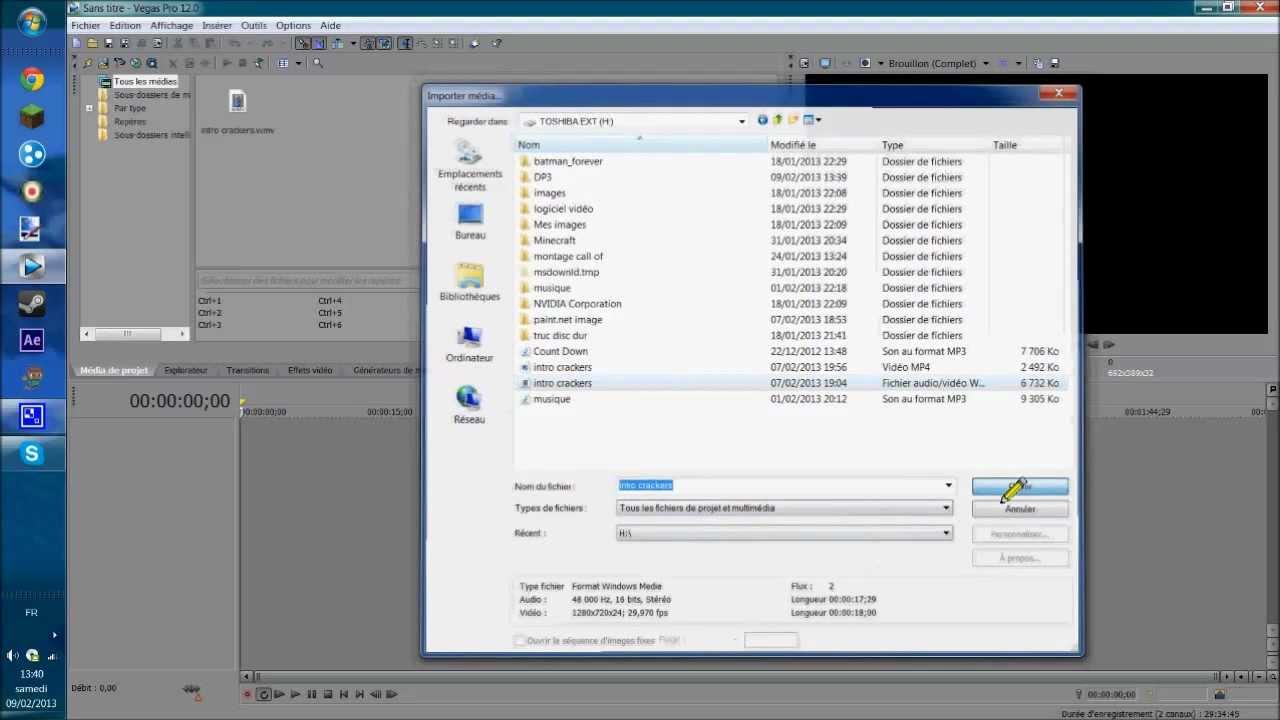The image size is (1280, 720).
Task: Sort files by Type column header
Action: [x=933, y=145]
